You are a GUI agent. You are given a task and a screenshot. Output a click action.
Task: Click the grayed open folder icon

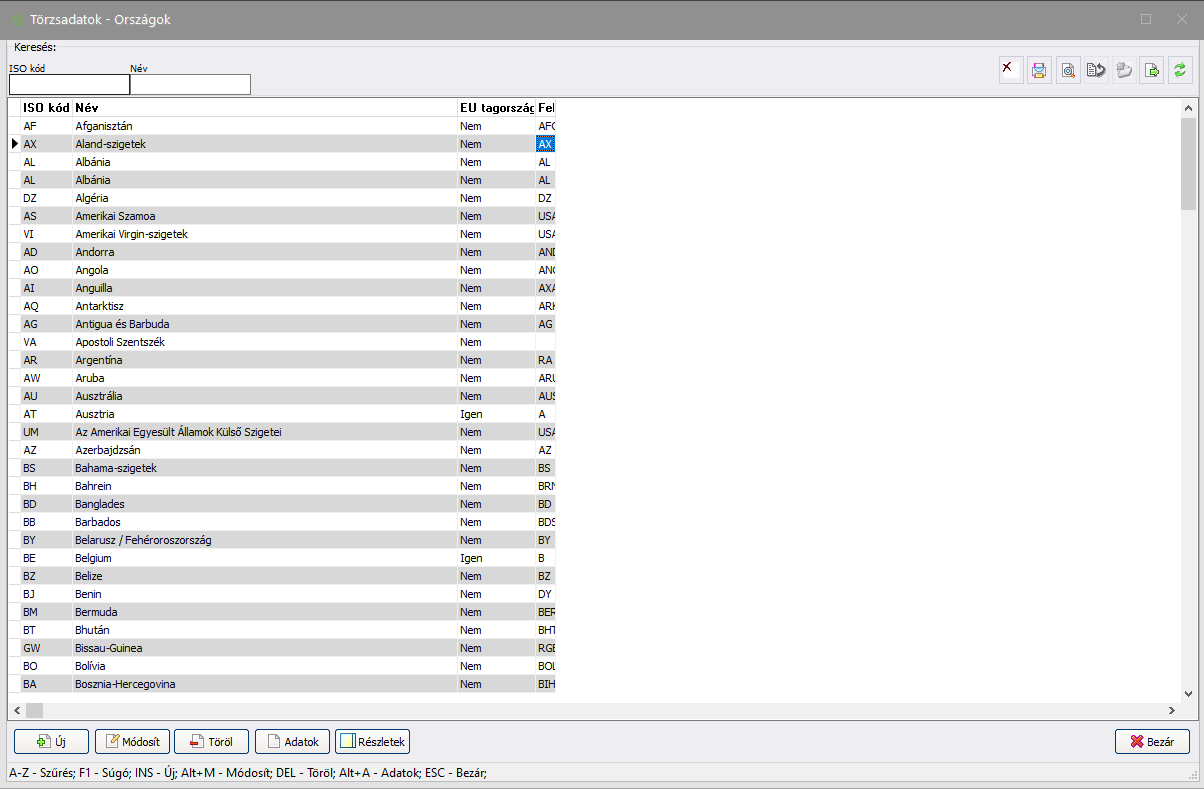point(1124,70)
